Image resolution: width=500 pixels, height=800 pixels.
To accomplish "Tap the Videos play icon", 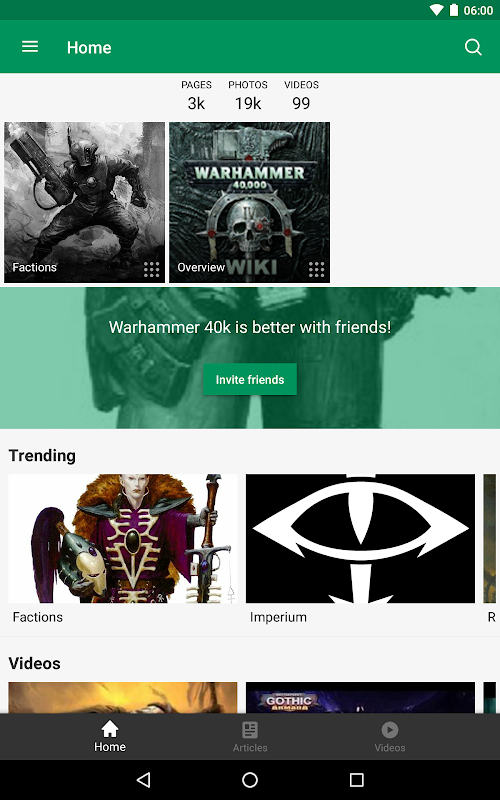I will click(390, 730).
